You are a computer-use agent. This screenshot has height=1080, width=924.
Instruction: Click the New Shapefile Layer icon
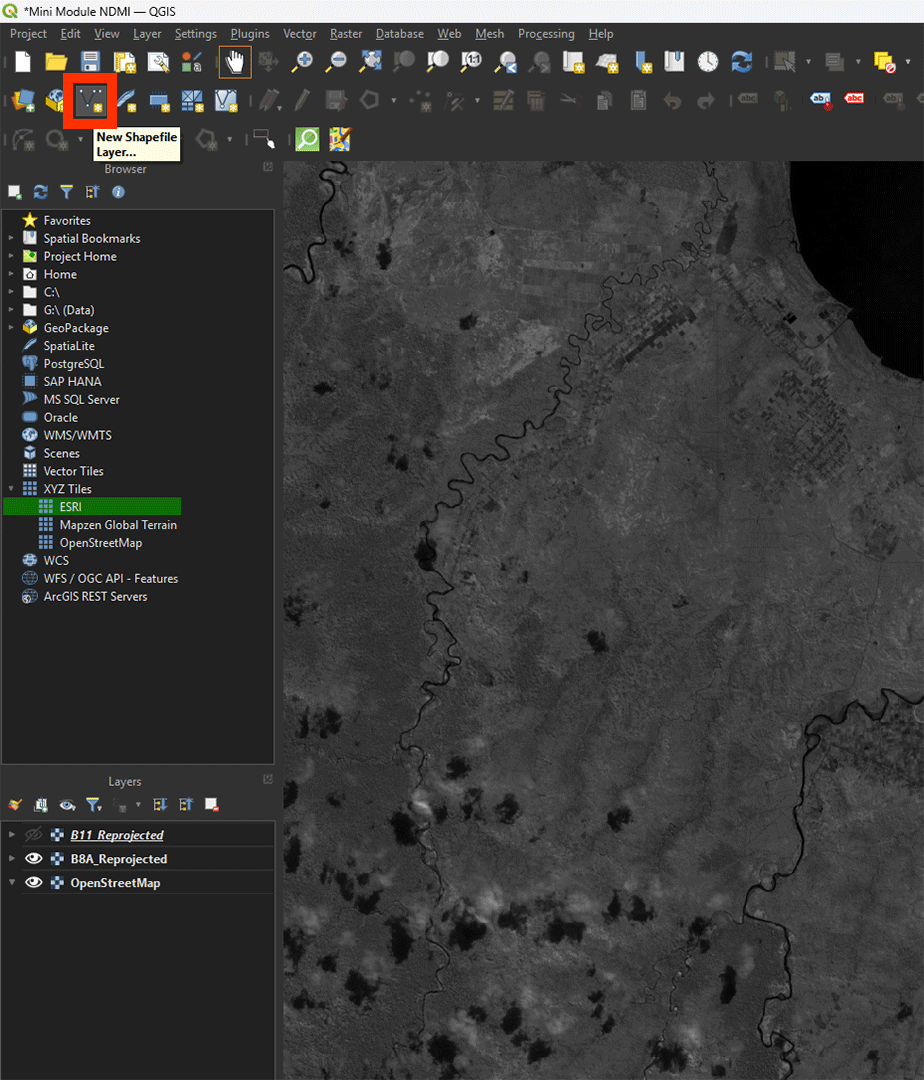click(91, 99)
